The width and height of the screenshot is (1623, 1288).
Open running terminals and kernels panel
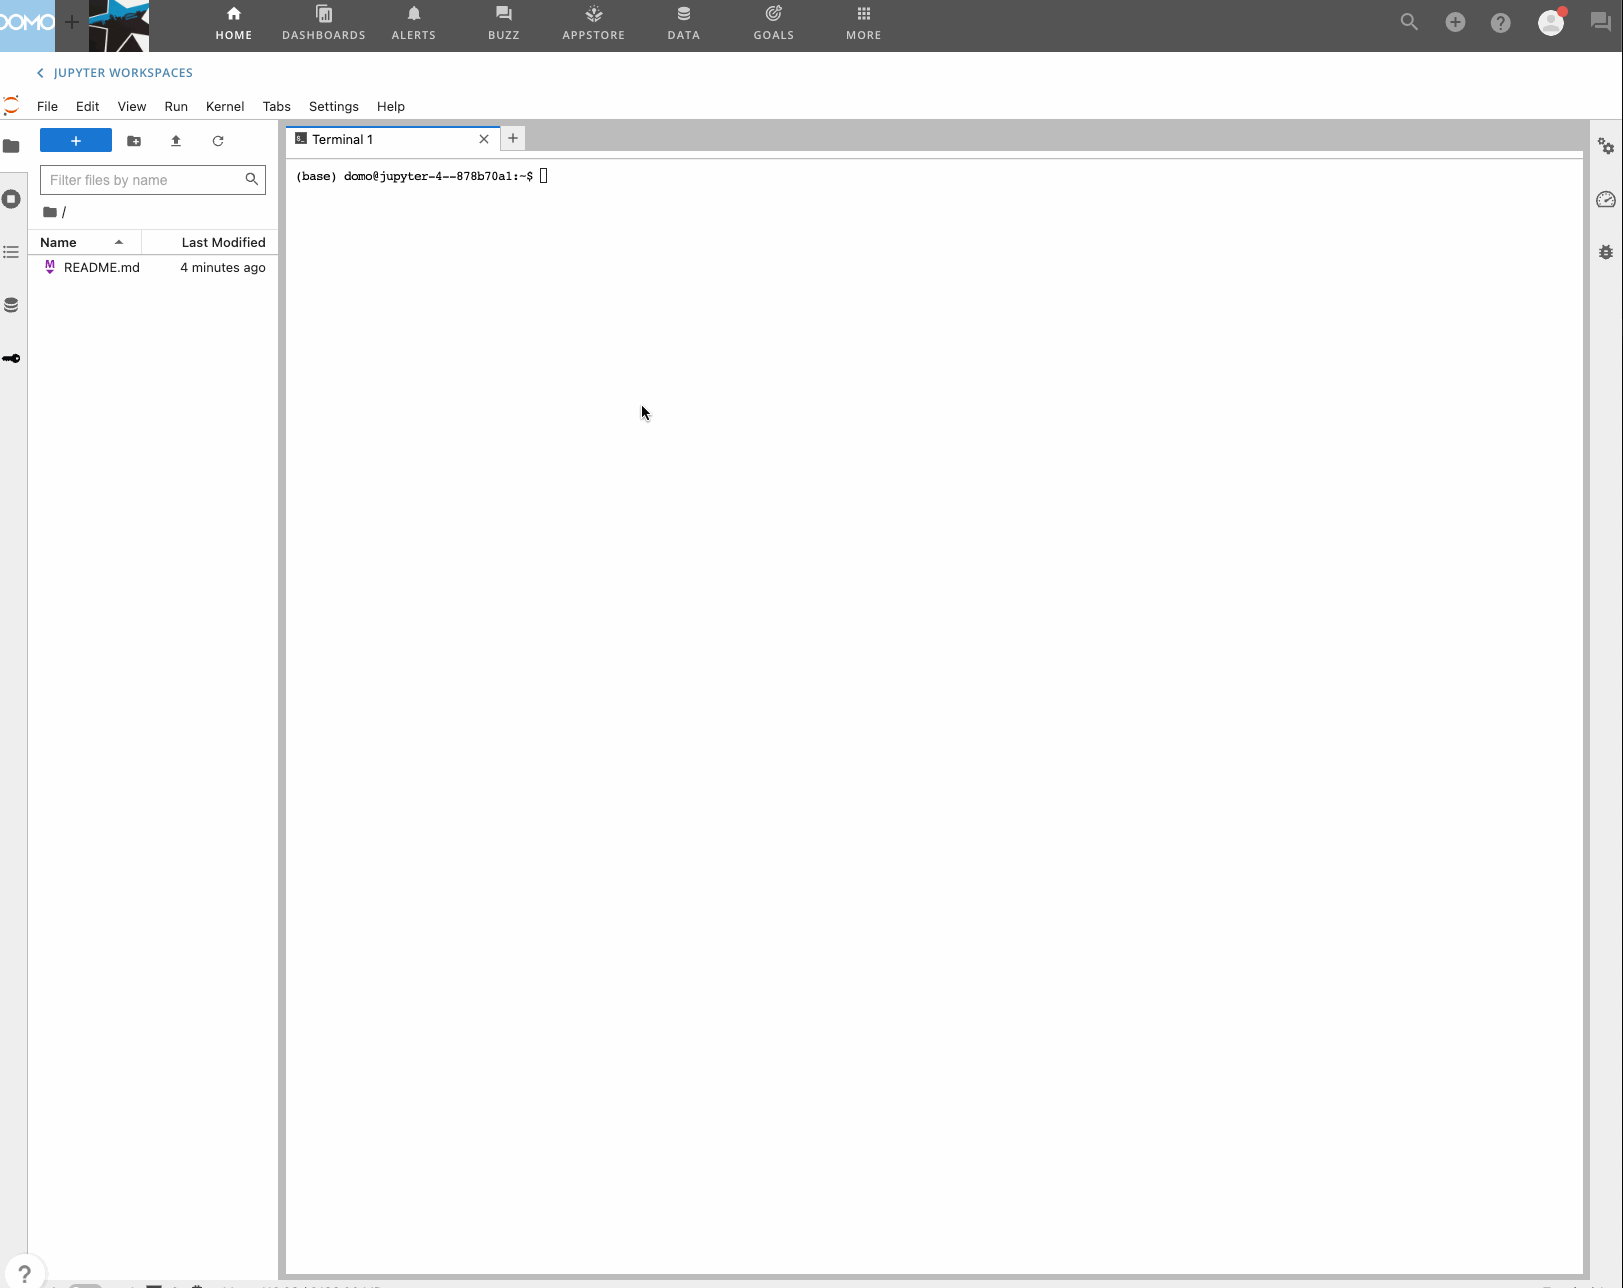coord(12,199)
